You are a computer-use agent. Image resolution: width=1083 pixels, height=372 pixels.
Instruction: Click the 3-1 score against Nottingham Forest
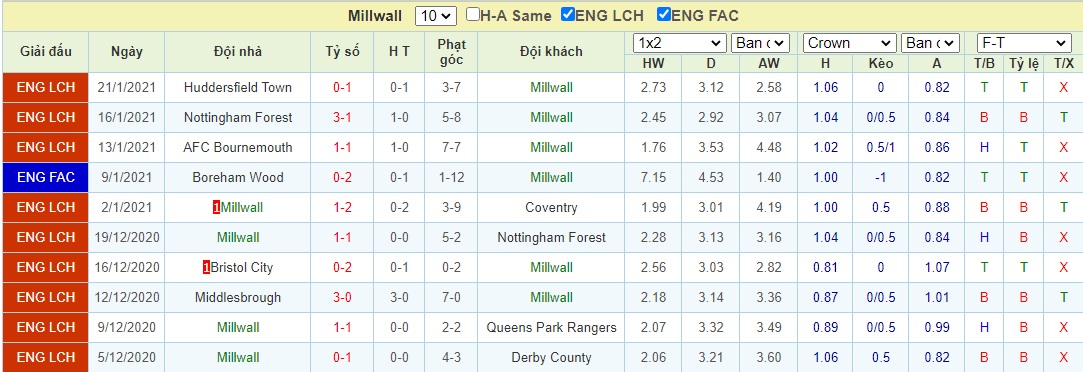click(342, 117)
